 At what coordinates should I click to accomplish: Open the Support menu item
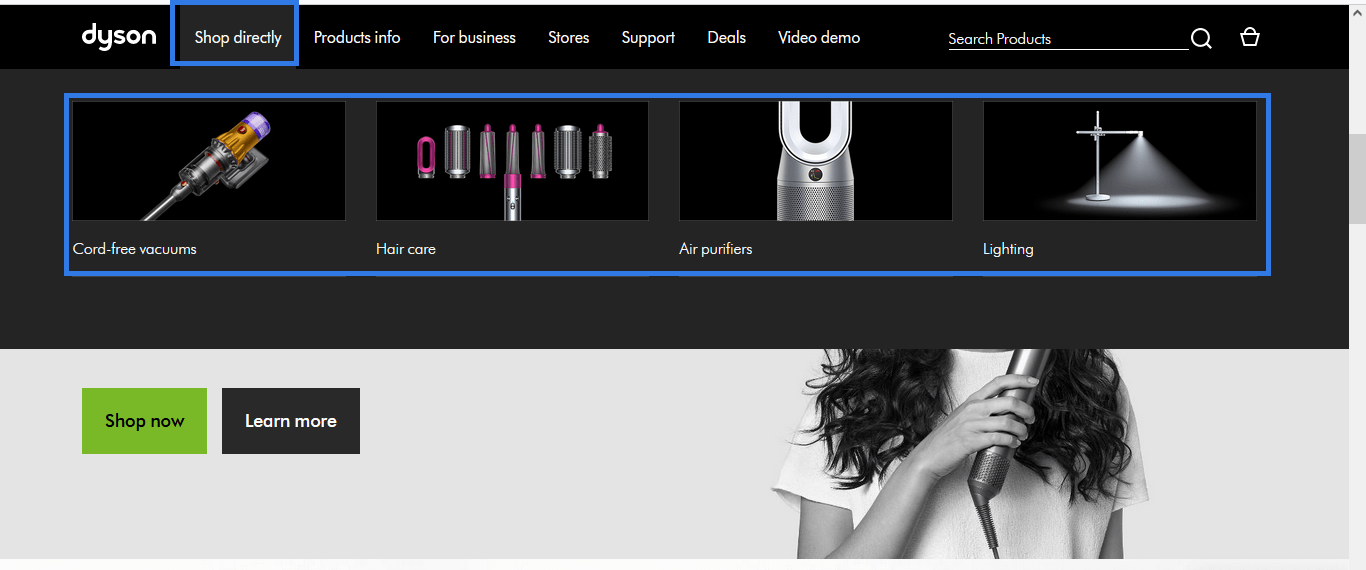[x=648, y=37]
